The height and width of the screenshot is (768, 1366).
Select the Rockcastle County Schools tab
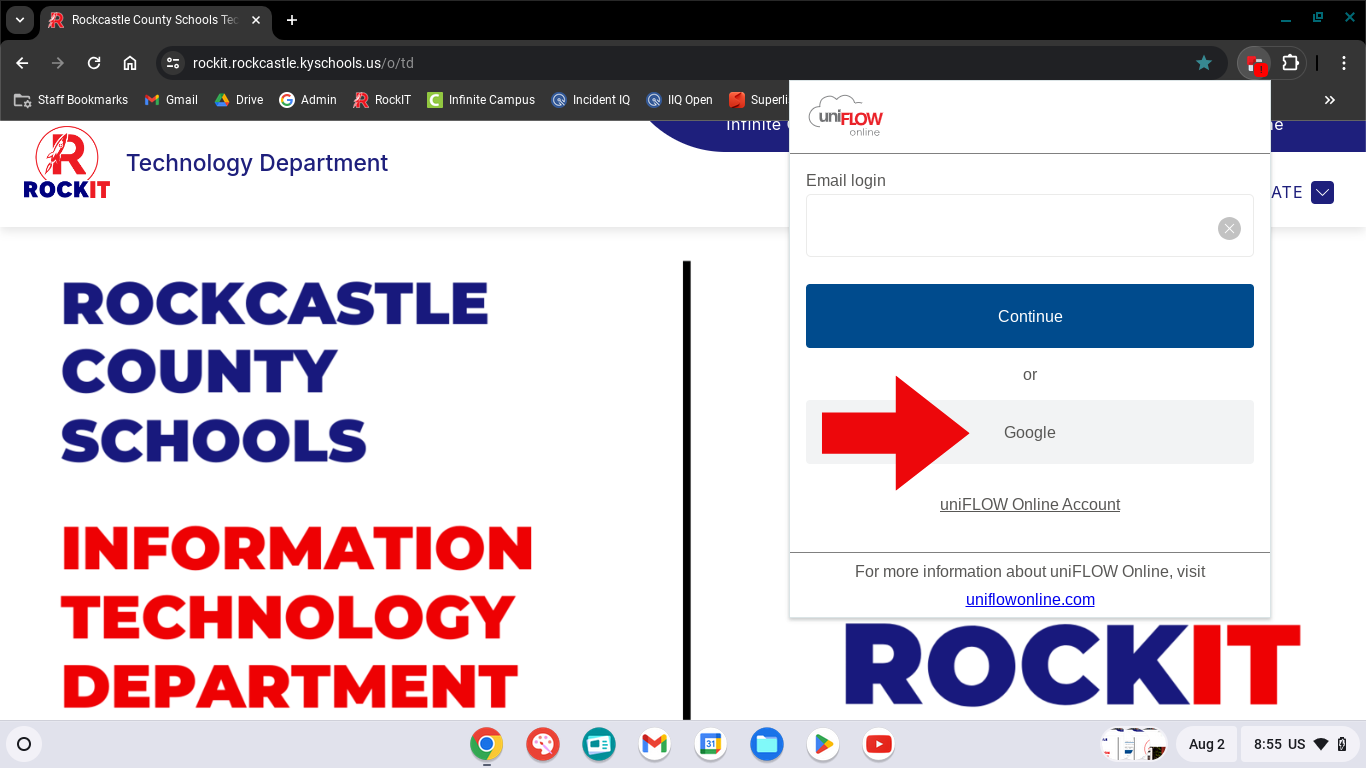[x=155, y=20]
